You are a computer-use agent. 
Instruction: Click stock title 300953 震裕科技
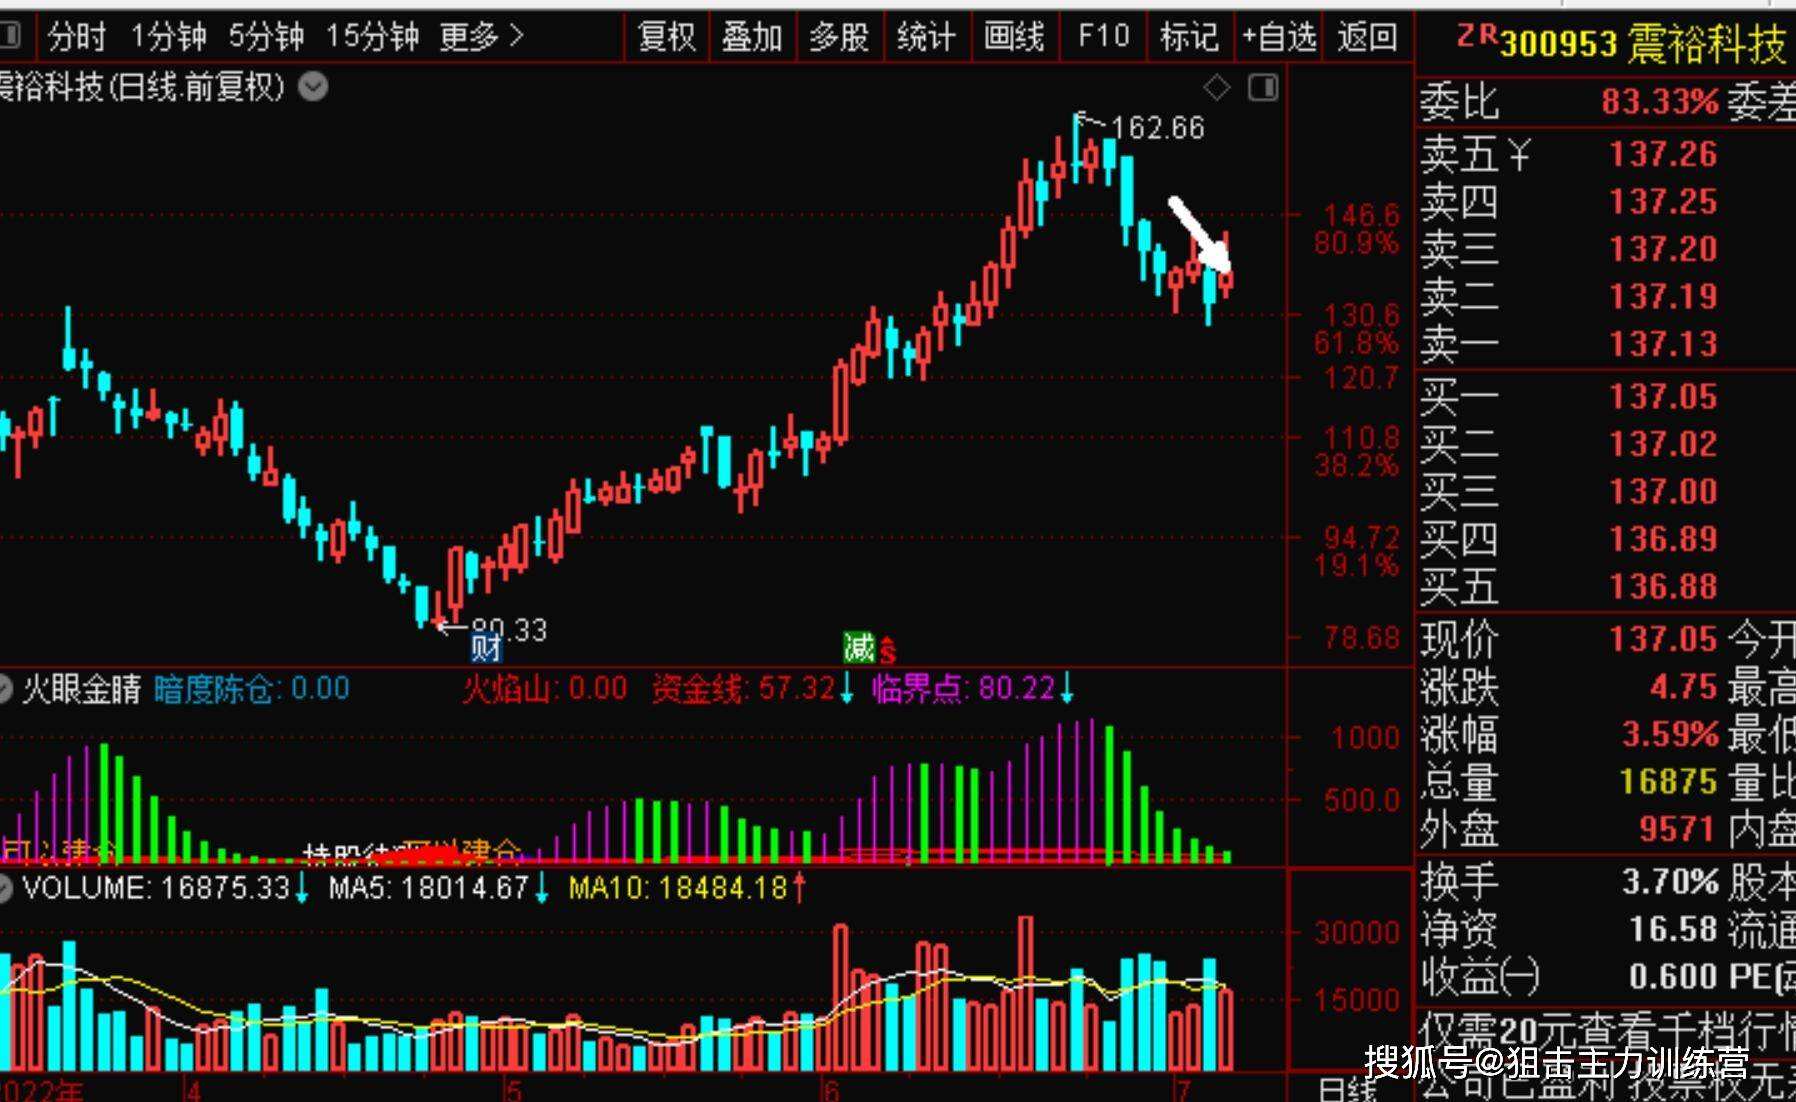point(1642,44)
